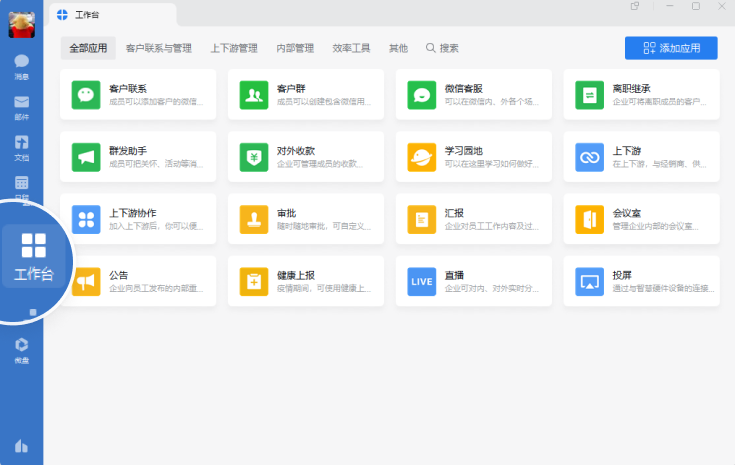Launch the 微信客服 app icon
Viewport: 735px width, 465px height.
(x=422, y=95)
